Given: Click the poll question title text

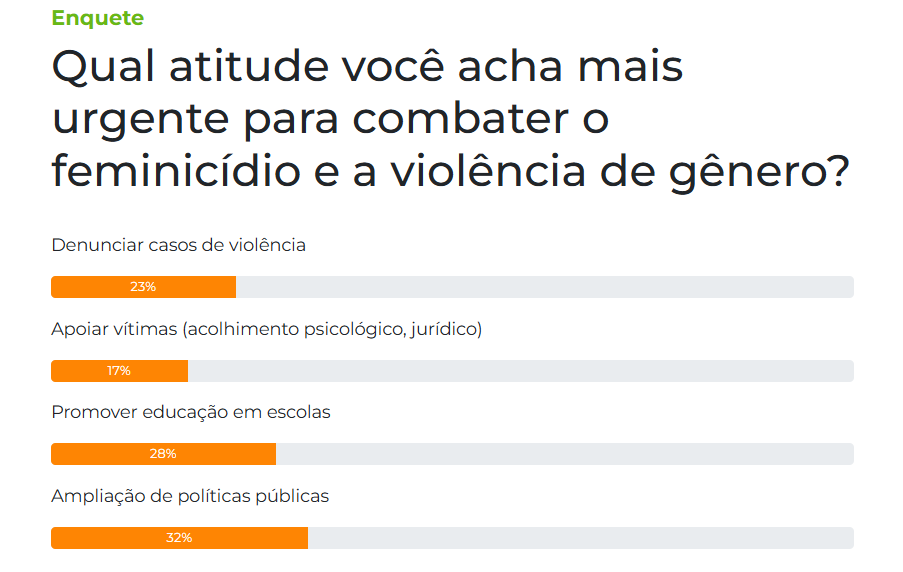Looking at the screenshot, I should pyautogui.click(x=450, y=119).
